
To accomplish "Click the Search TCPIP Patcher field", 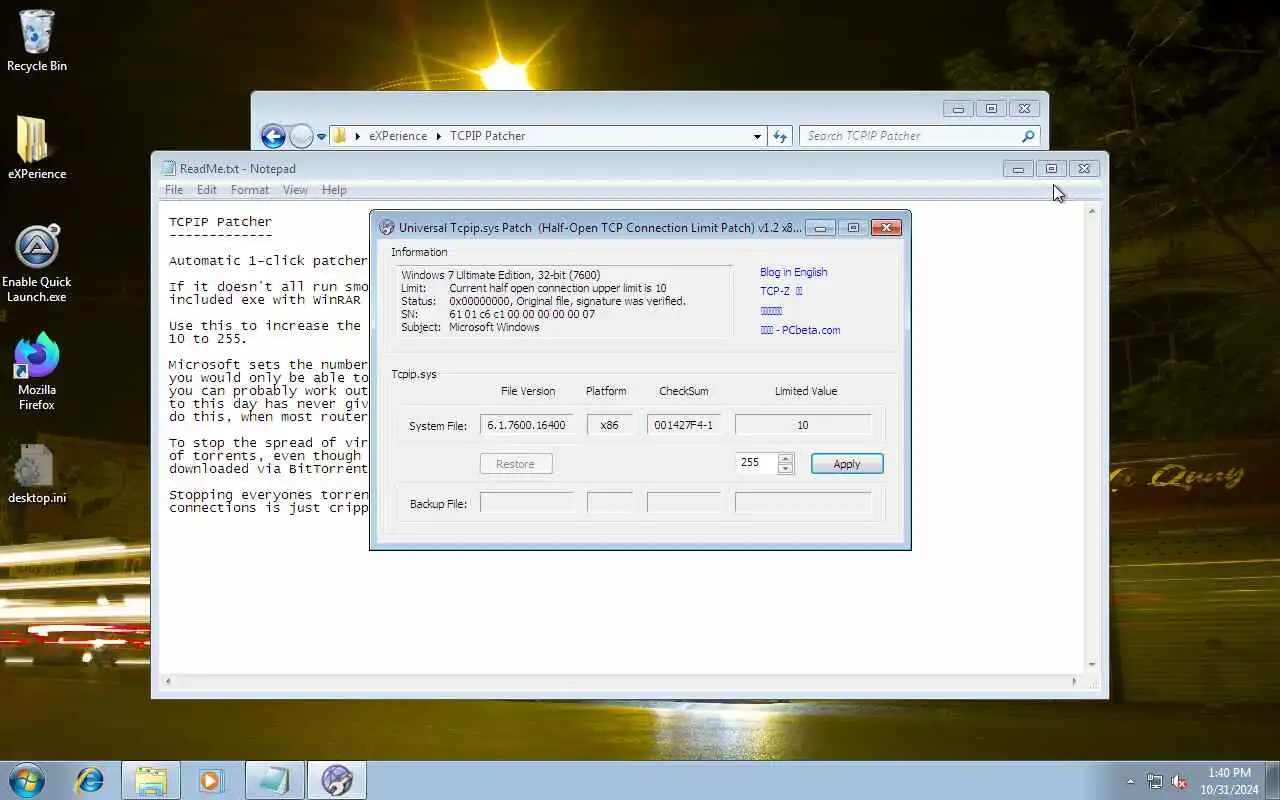I will point(910,136).
